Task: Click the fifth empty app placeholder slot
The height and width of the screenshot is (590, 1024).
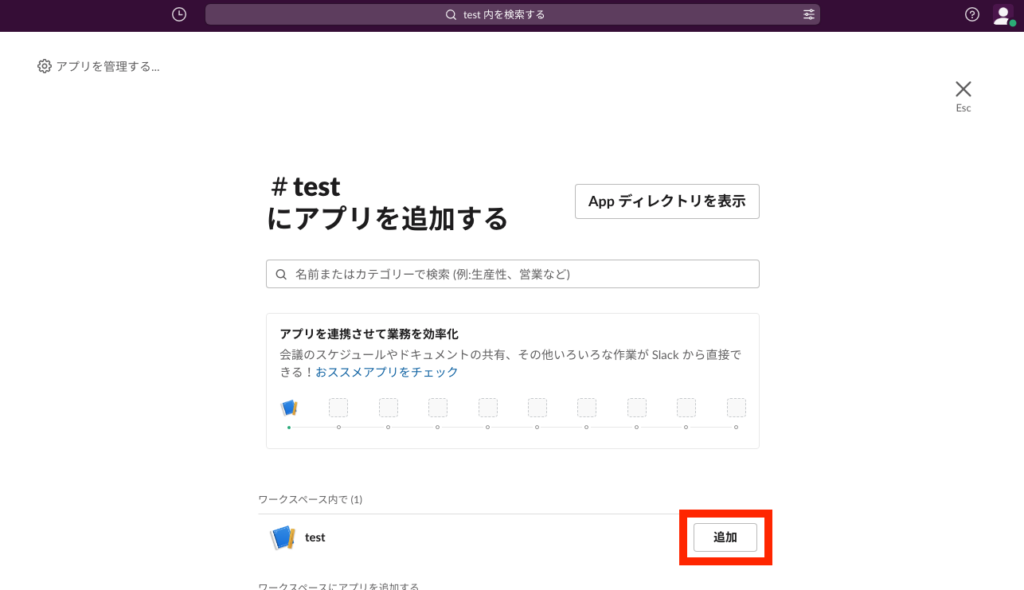Action: 537,407
